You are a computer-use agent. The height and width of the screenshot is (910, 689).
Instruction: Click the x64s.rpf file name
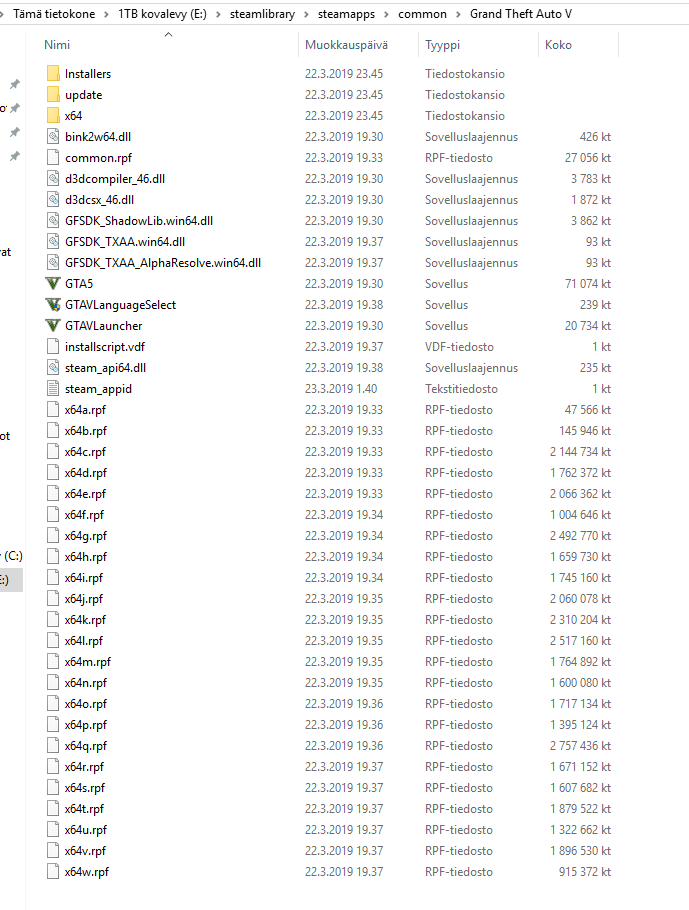[85, 788]
